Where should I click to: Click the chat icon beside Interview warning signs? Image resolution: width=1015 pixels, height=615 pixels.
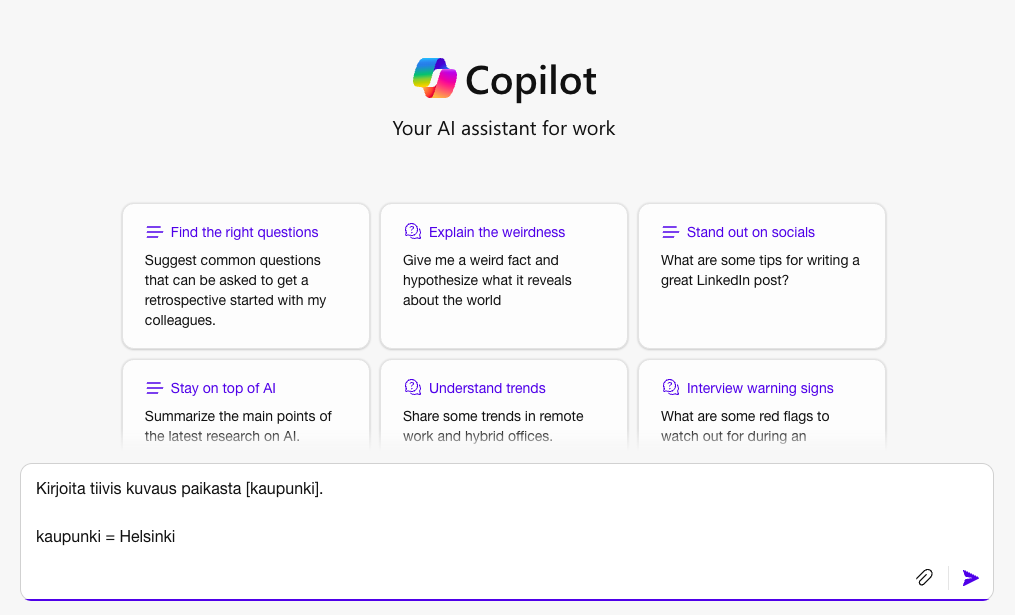tap(670, 388)
